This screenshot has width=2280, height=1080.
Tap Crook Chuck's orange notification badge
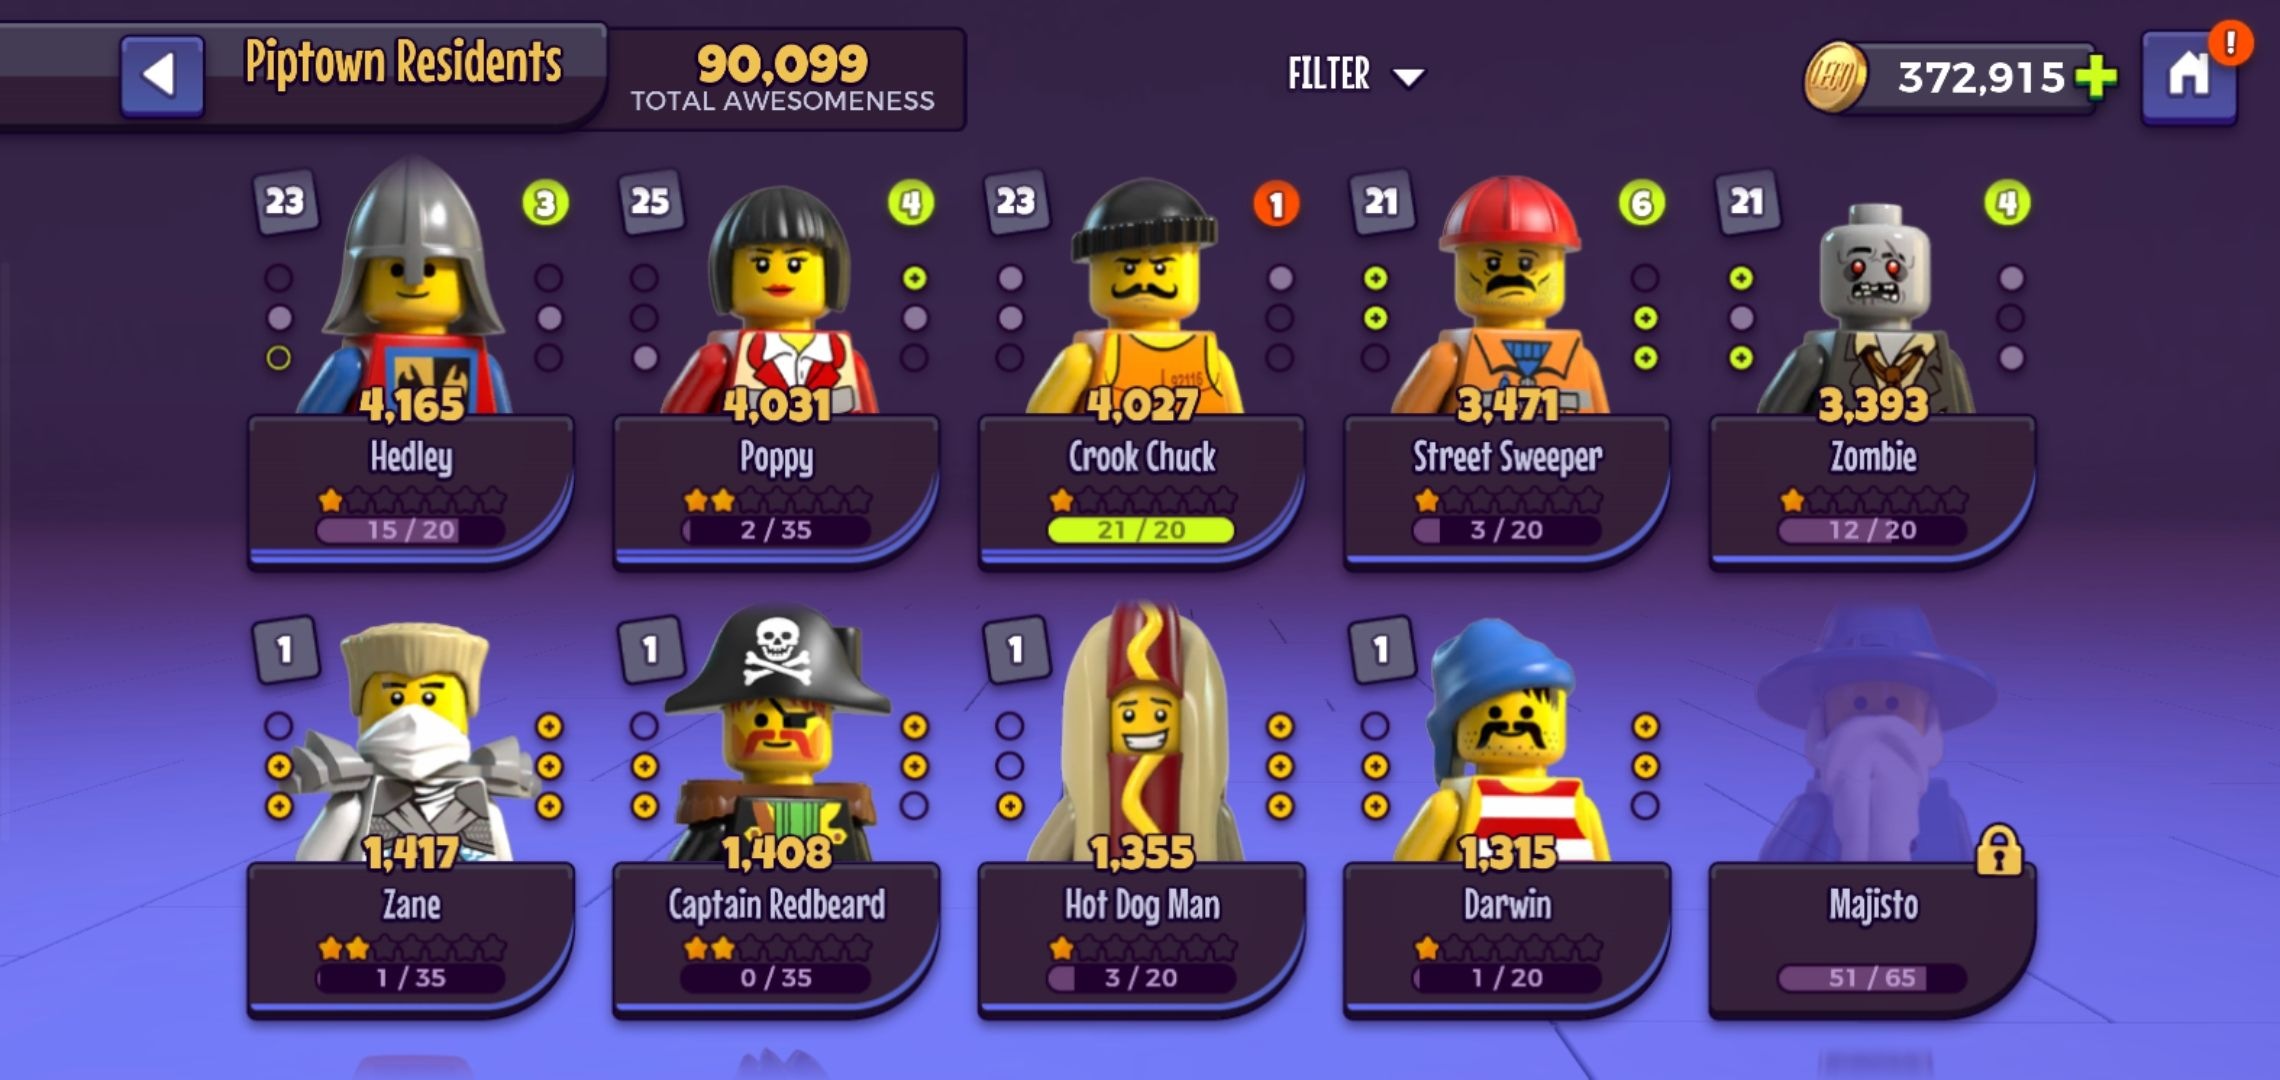click(1276, 205)
